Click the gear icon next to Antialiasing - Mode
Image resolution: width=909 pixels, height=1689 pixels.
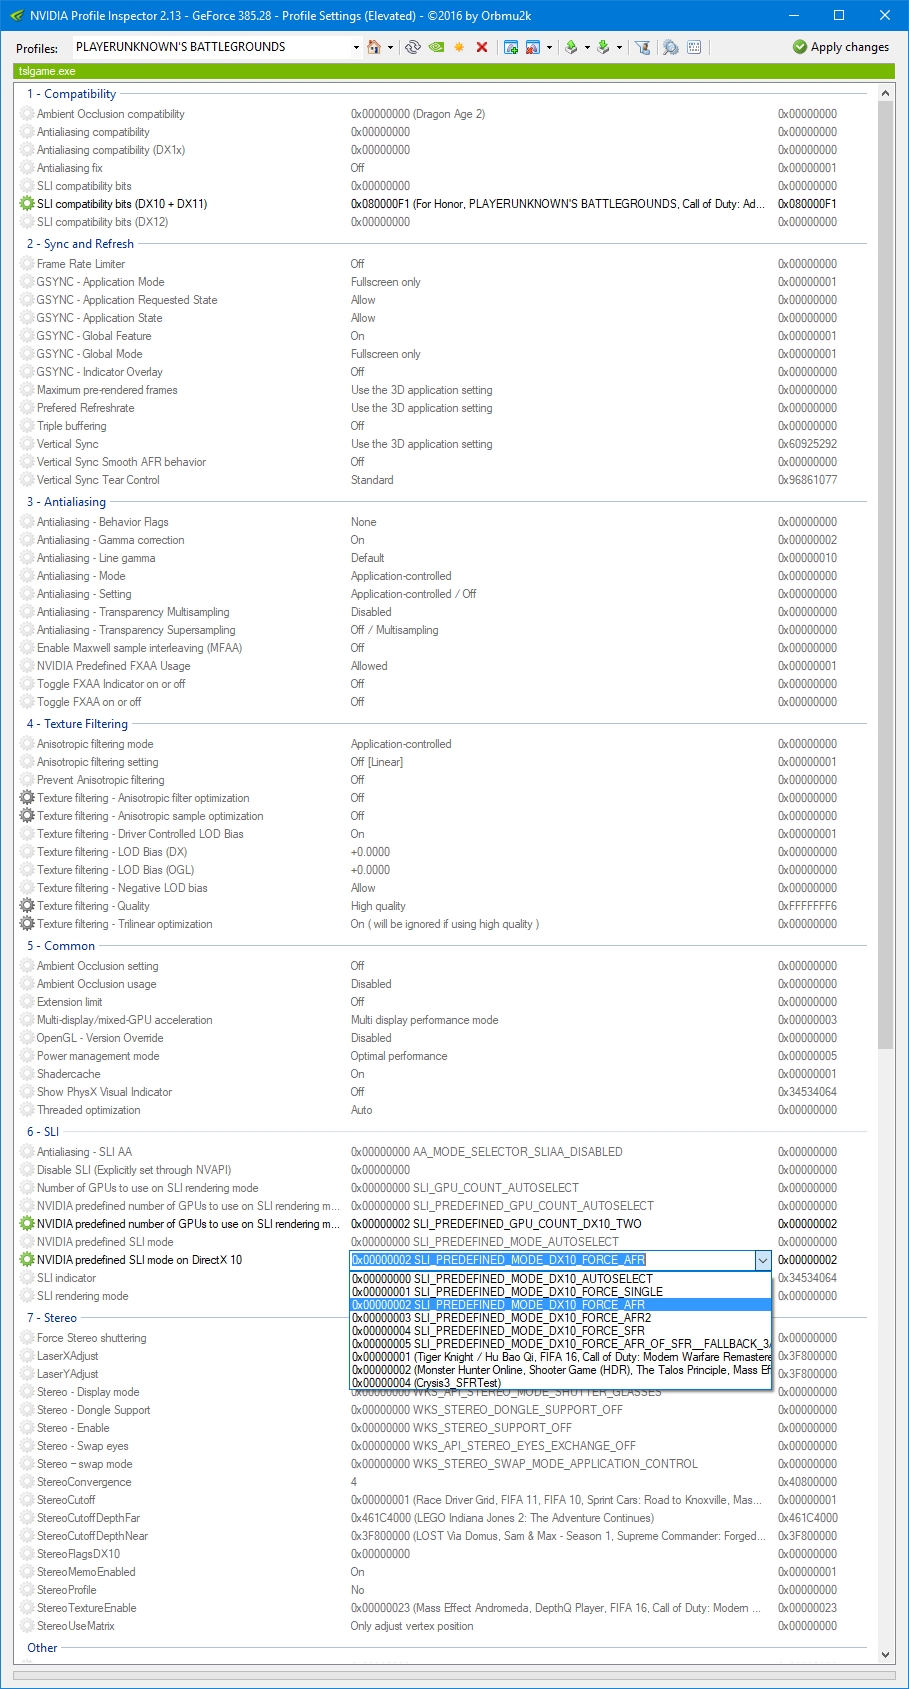coord(27,576)
